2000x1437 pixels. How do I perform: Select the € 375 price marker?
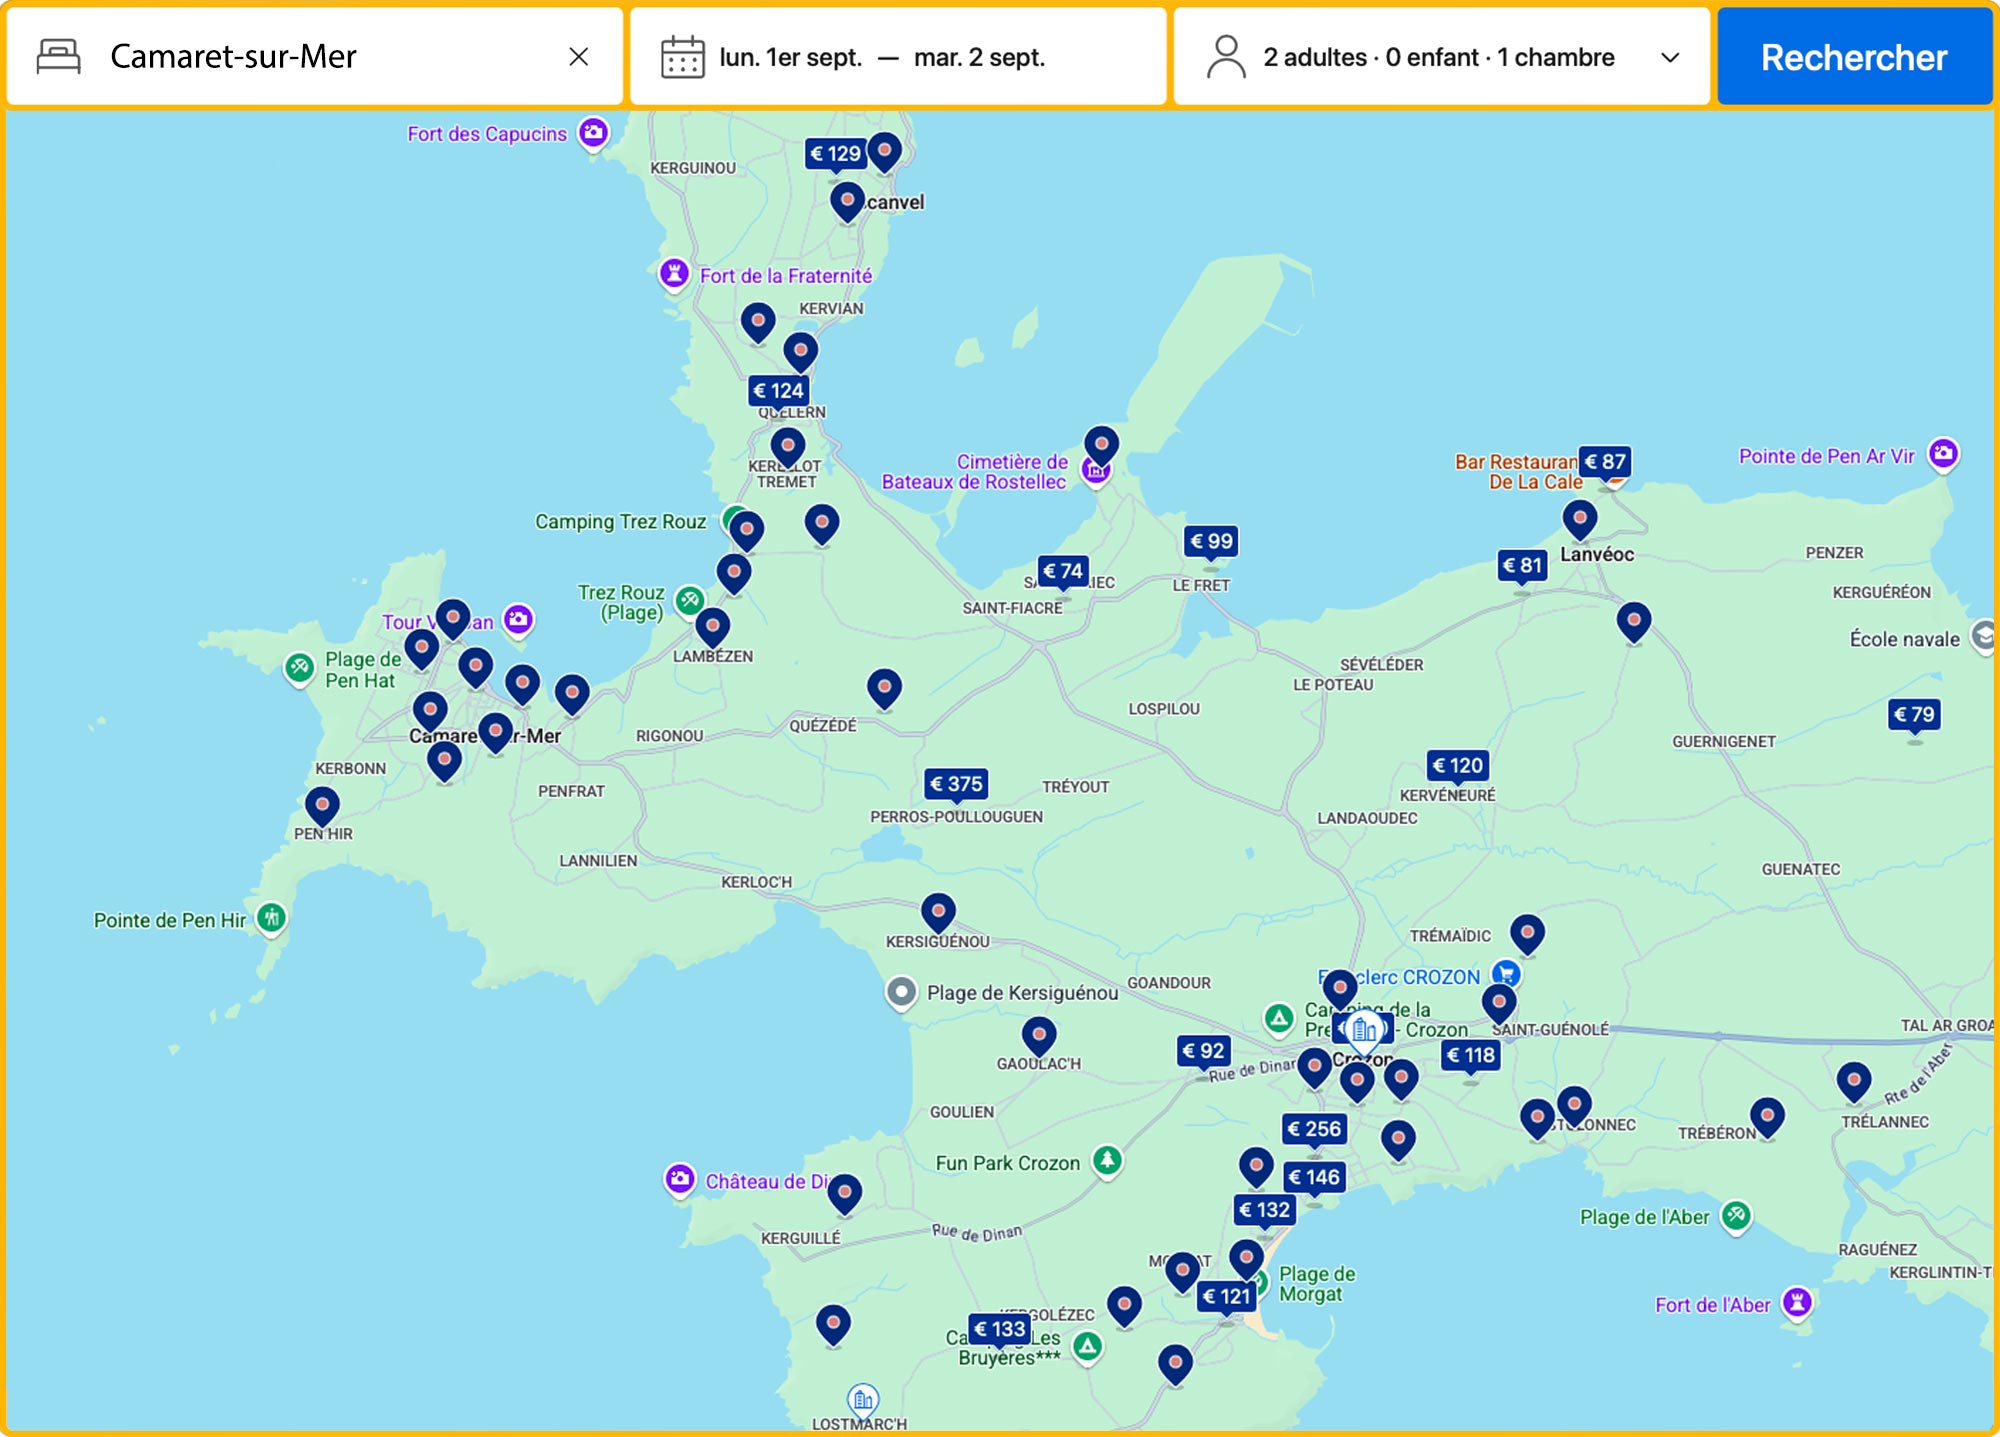[x=956, y=784]
